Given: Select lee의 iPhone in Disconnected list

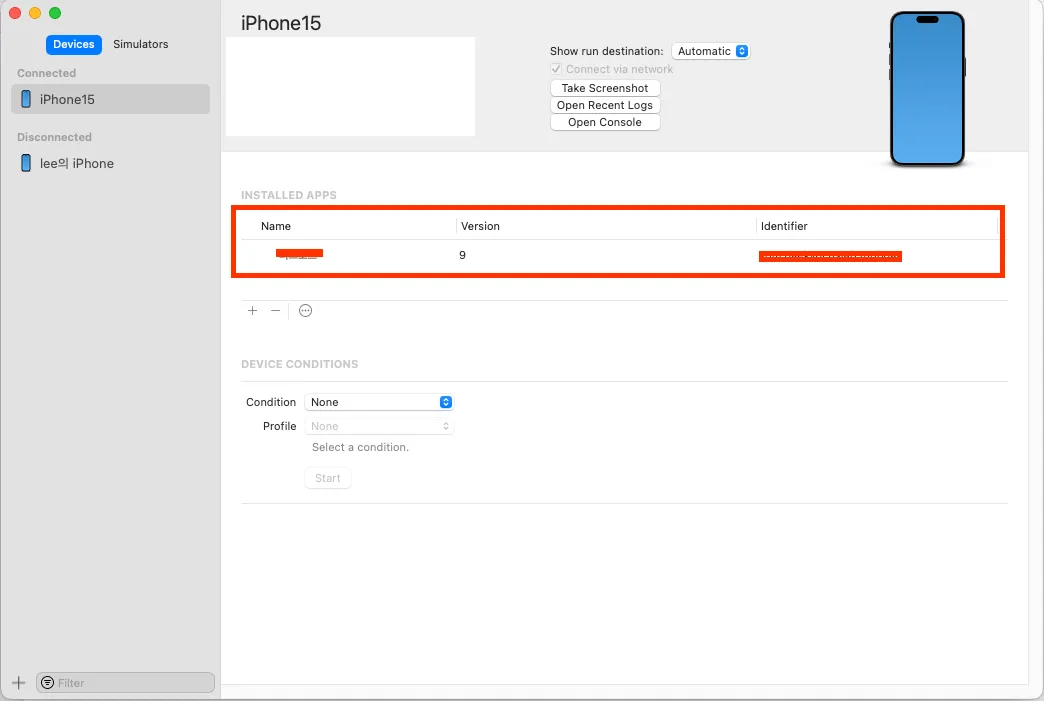Looking at the screenshot, I should [x=111, y=163].
